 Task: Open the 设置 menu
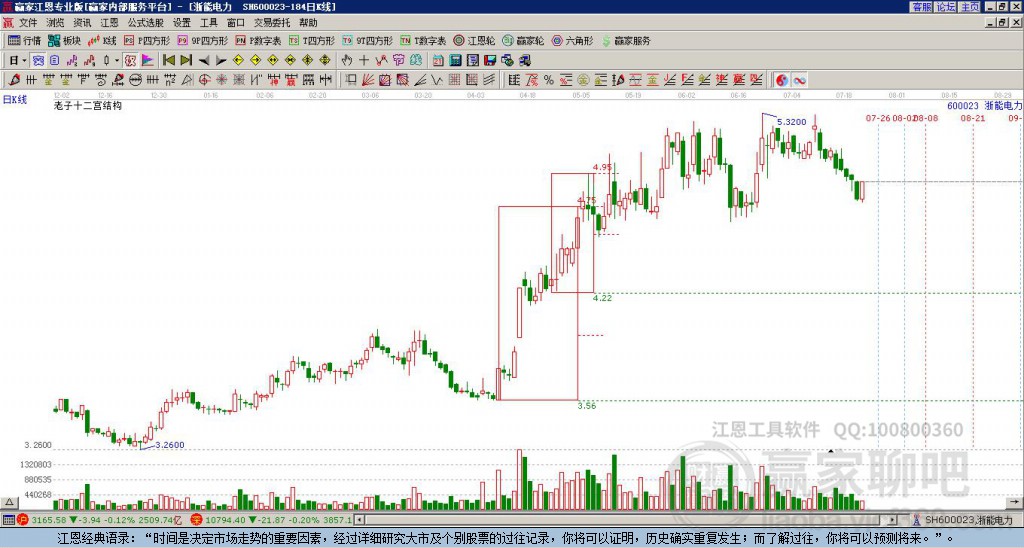click(x=182, y=23)
